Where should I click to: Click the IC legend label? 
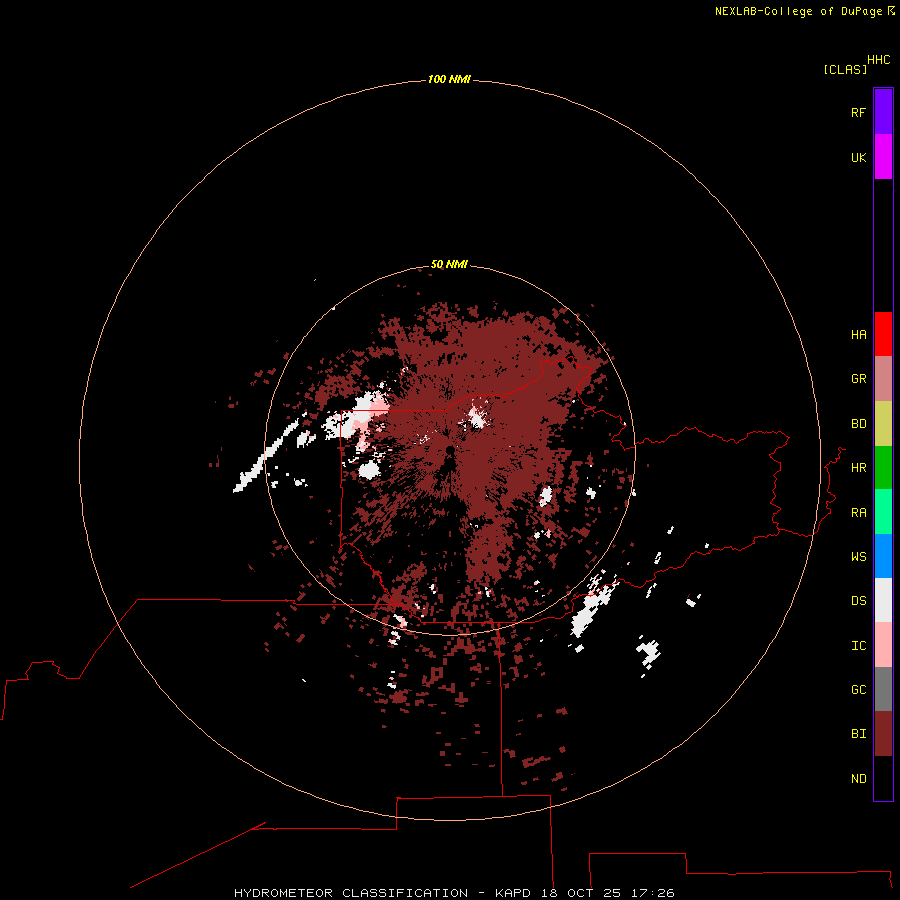coord(859,645)
